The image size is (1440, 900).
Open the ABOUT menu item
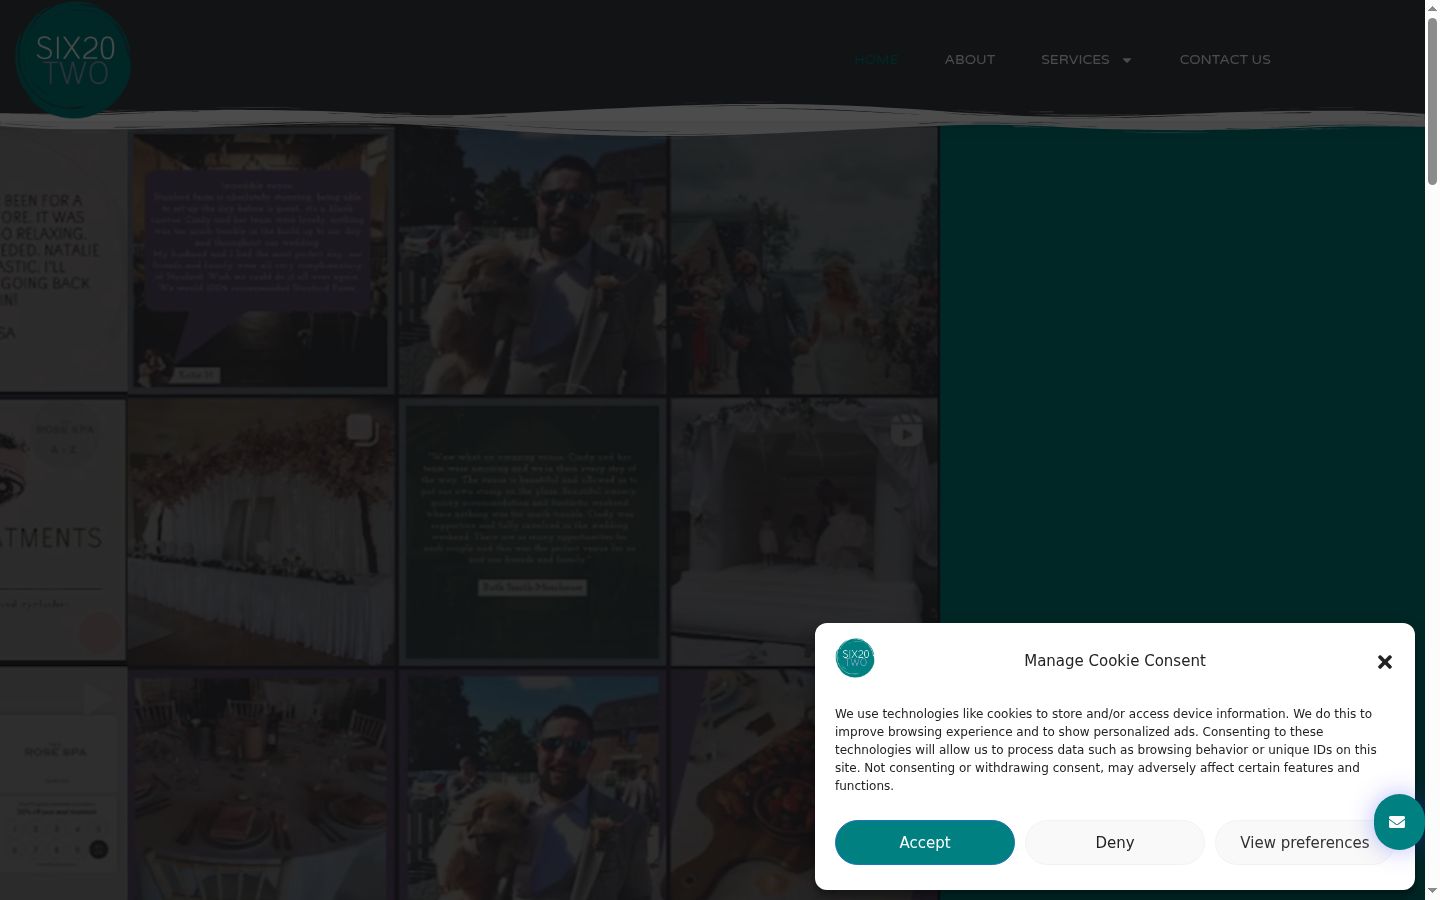pyautogui.click(x=970, y=59)
